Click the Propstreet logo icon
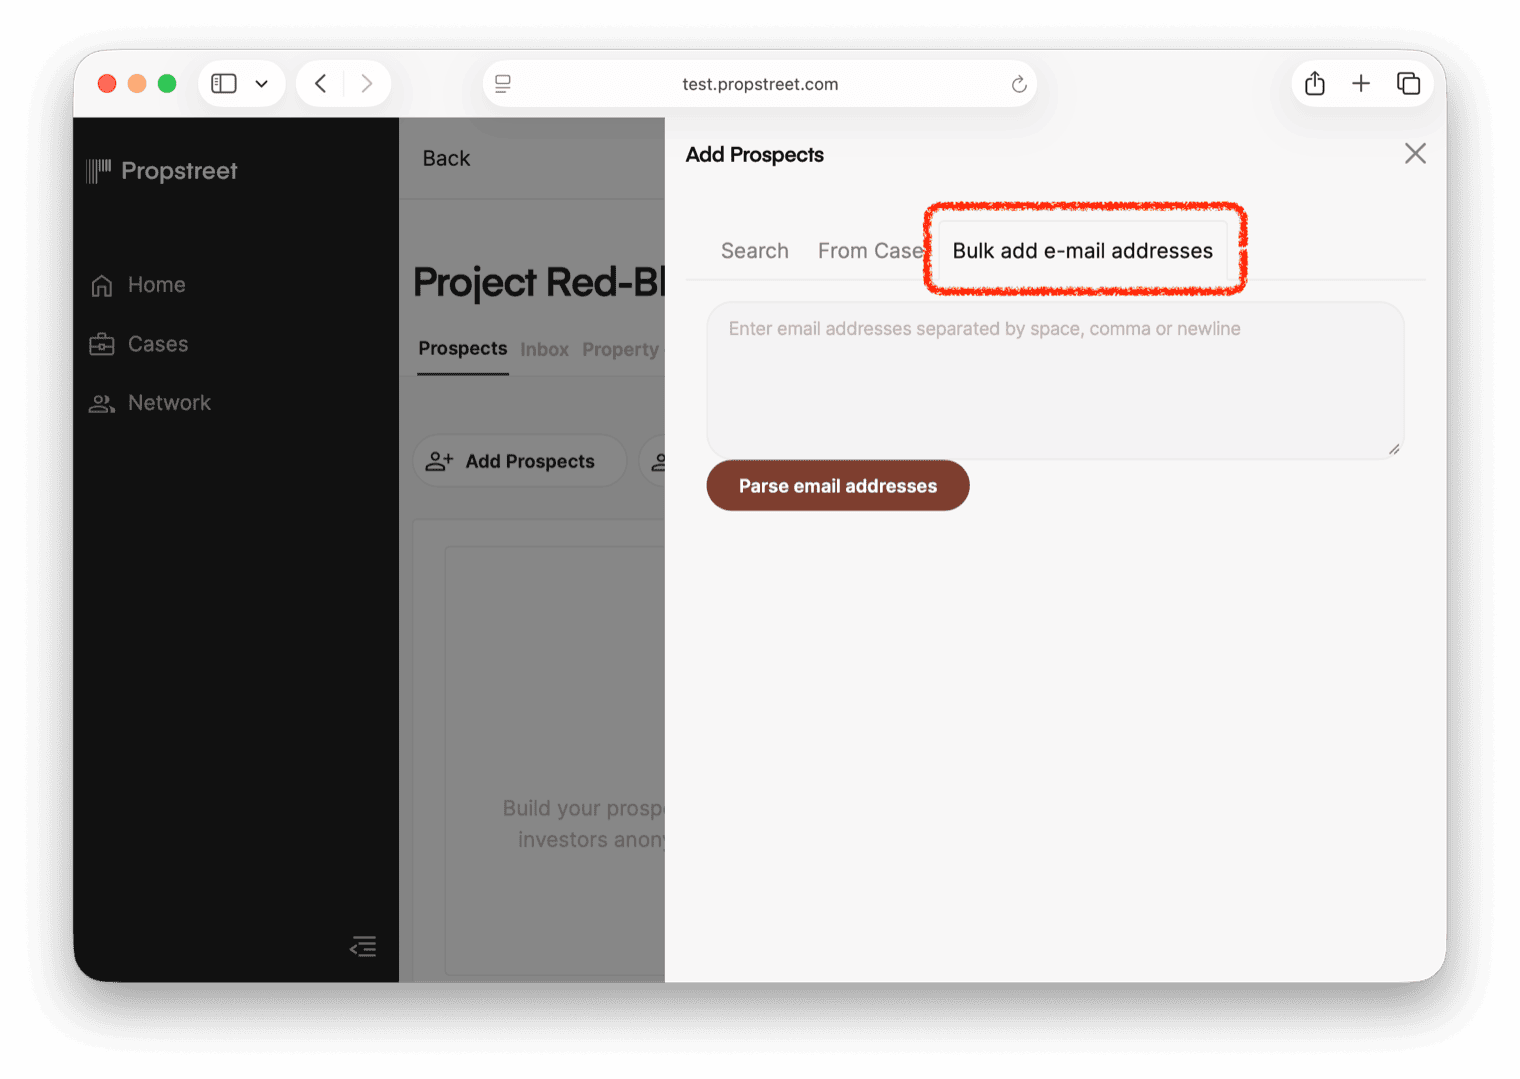The height and width of the screenshot is (1079, 1520). click(x=99, y=171)
